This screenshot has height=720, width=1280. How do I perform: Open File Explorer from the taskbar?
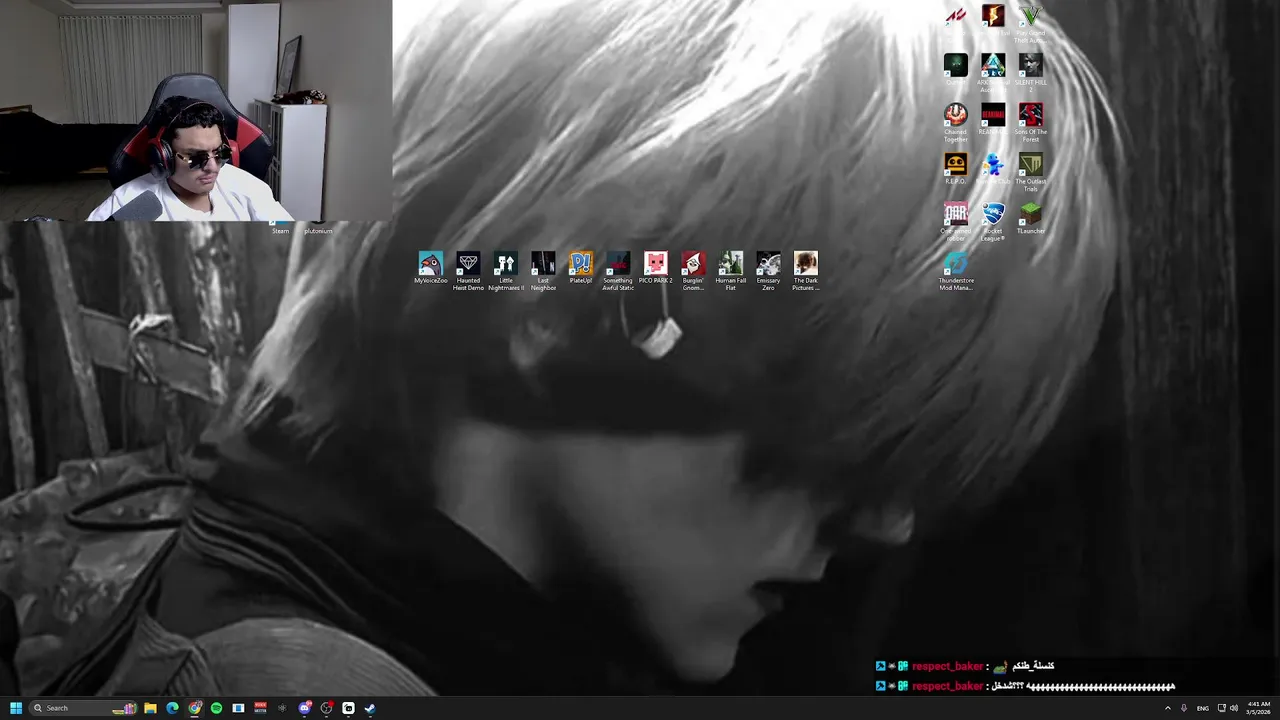150,708
